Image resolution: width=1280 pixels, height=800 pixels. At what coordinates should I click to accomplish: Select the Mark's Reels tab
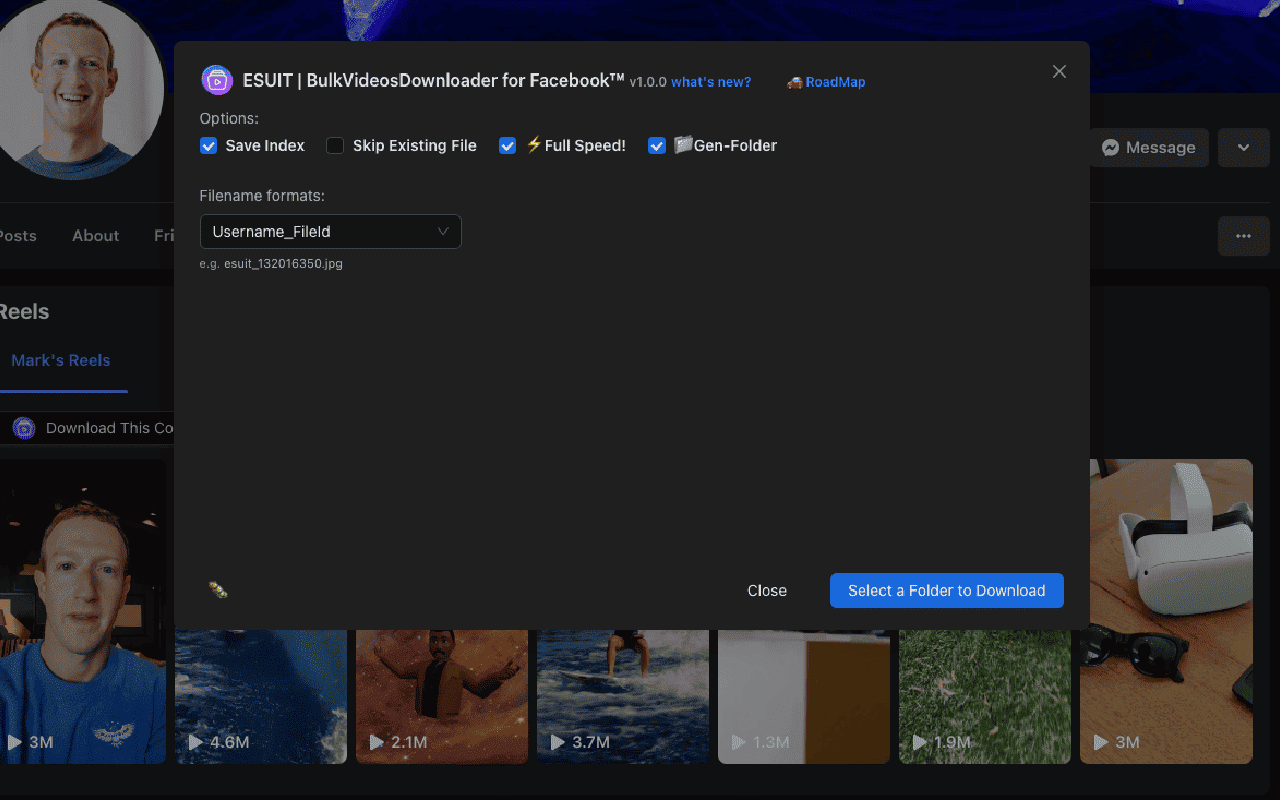coord(61,360)
